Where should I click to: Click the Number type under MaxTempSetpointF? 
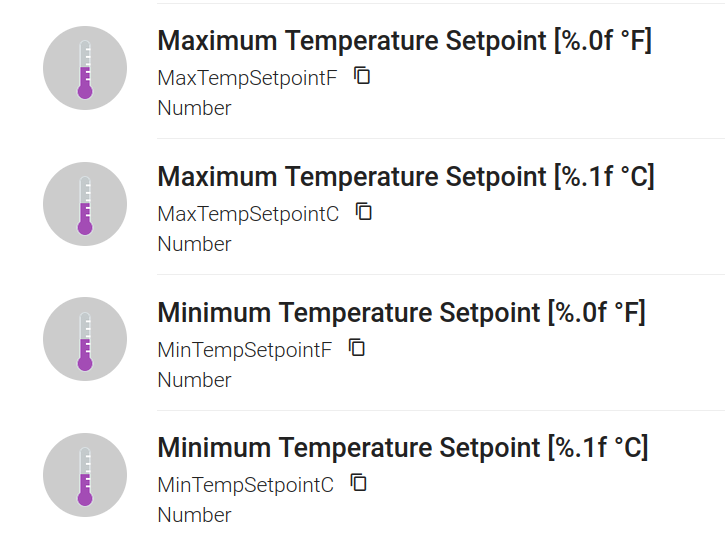[x=194, y=108]
